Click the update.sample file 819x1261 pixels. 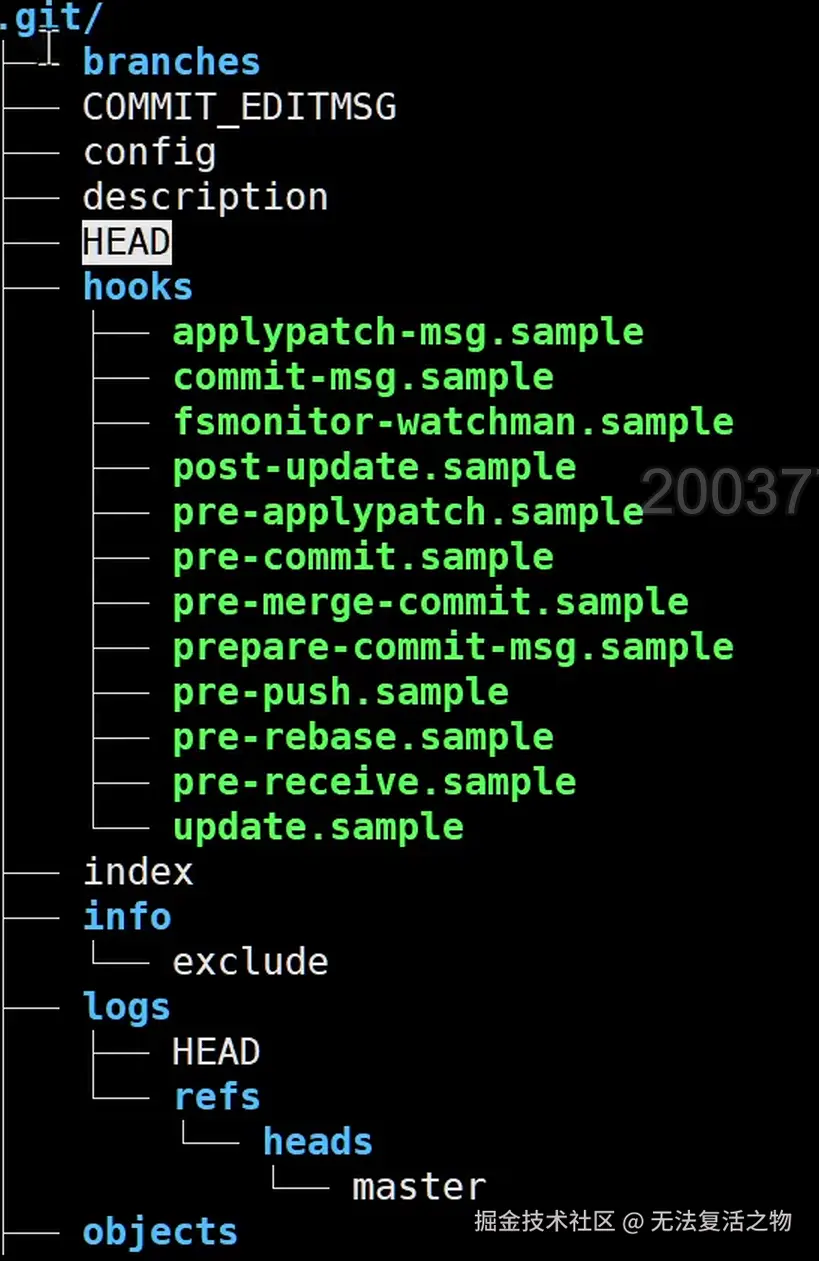[x=318, y=827]
